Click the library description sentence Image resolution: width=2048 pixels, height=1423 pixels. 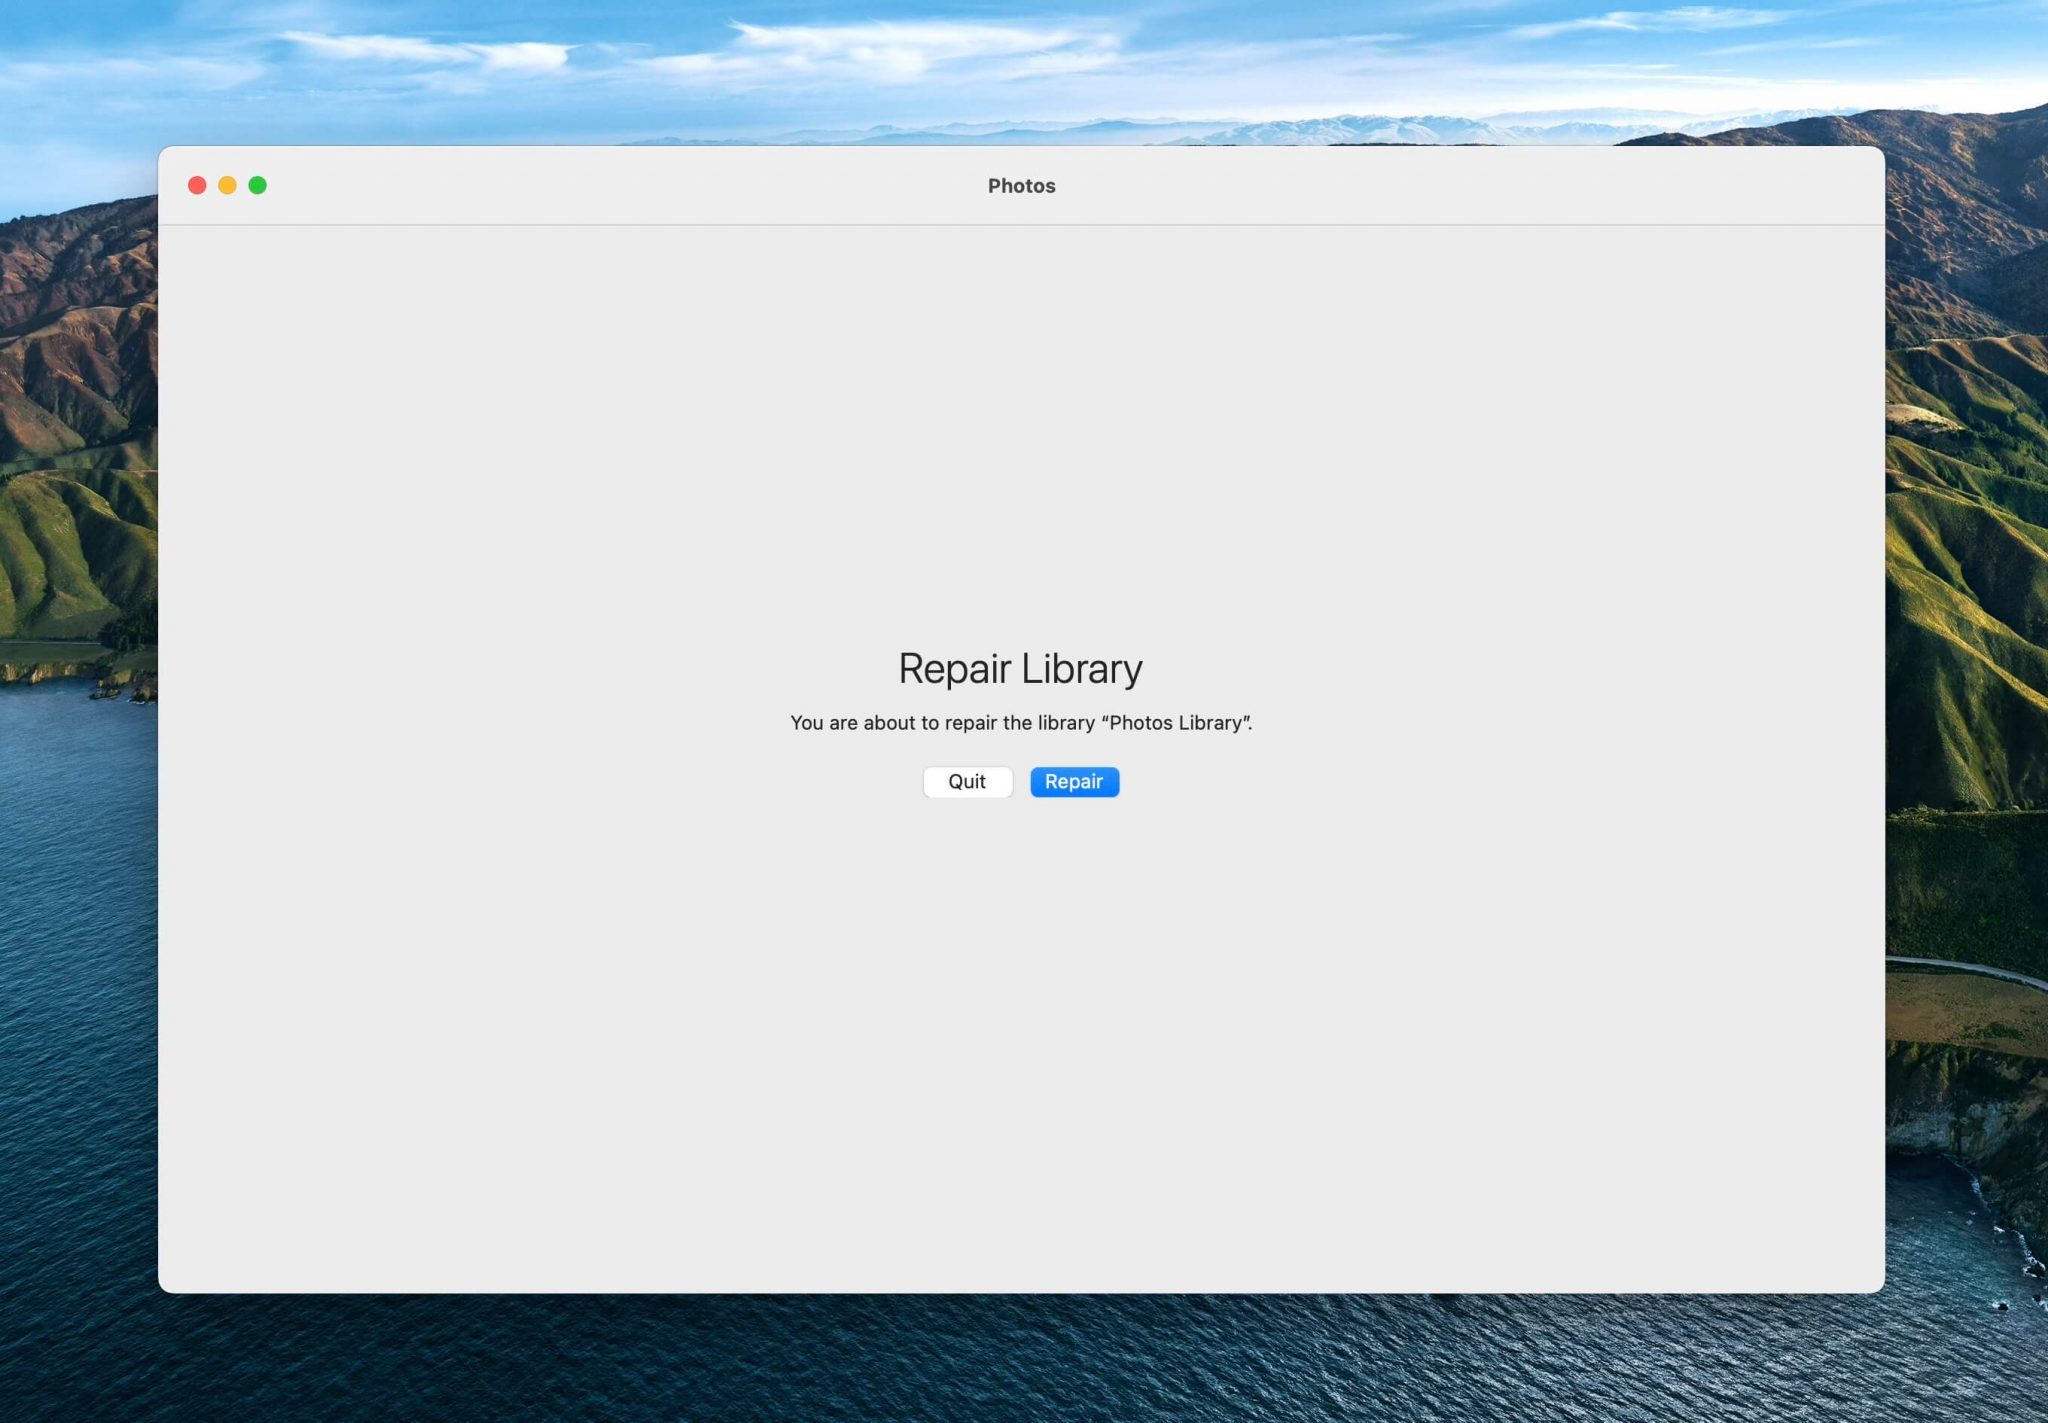click(1021, 722)
